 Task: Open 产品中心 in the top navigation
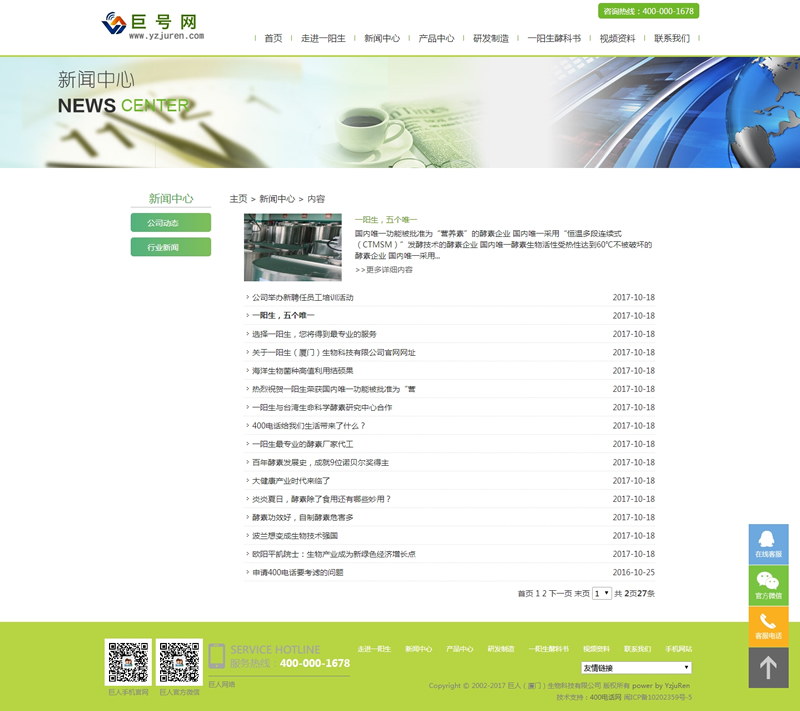click(436, 38)
